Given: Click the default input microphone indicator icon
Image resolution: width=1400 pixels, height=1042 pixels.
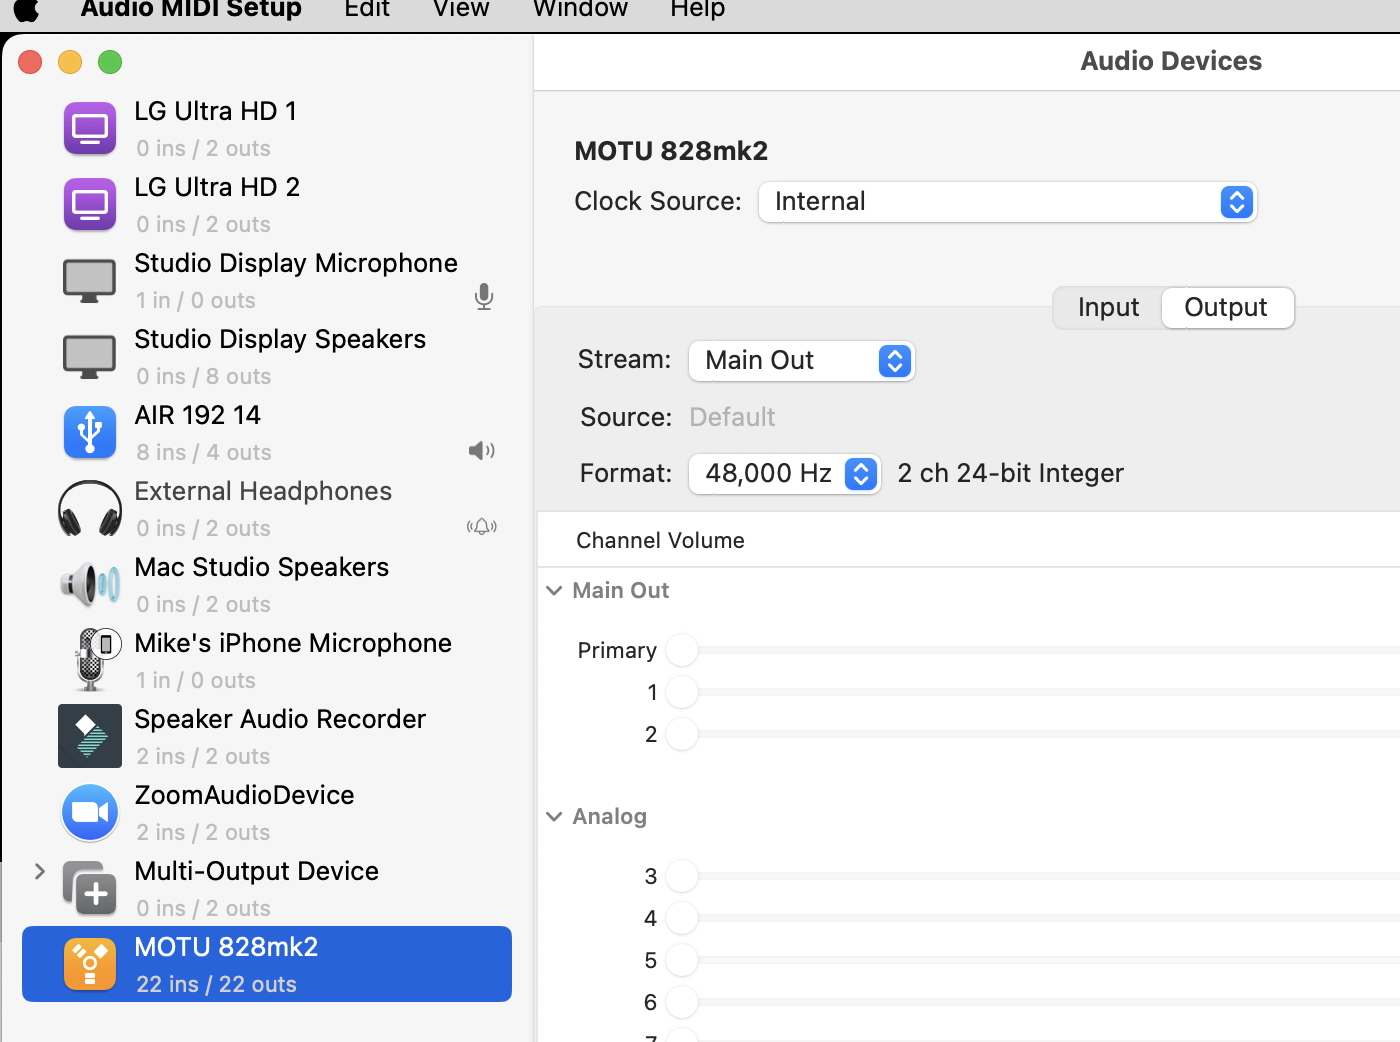Looking at the screenshot, I should pyautogui.click(x=484, y=297).
